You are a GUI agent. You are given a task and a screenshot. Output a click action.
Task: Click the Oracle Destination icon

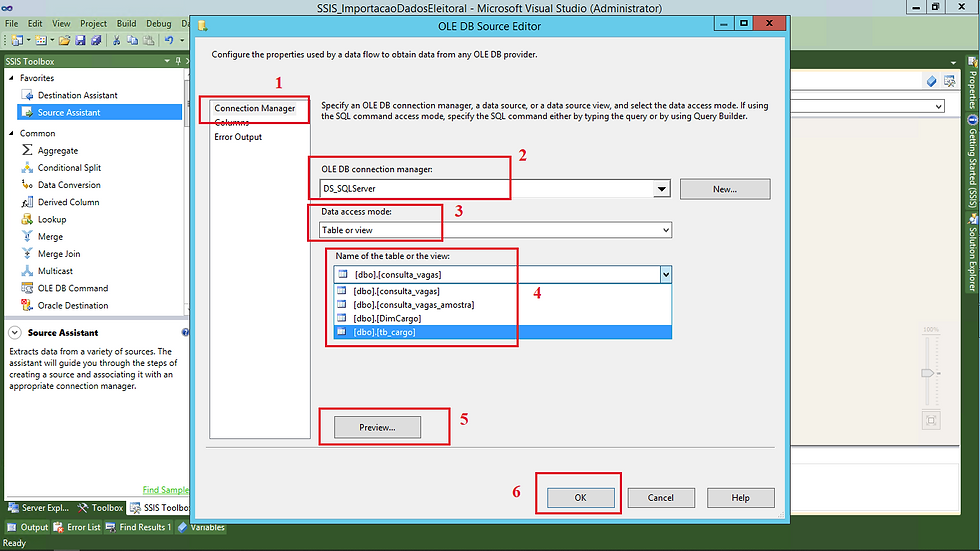27,305
